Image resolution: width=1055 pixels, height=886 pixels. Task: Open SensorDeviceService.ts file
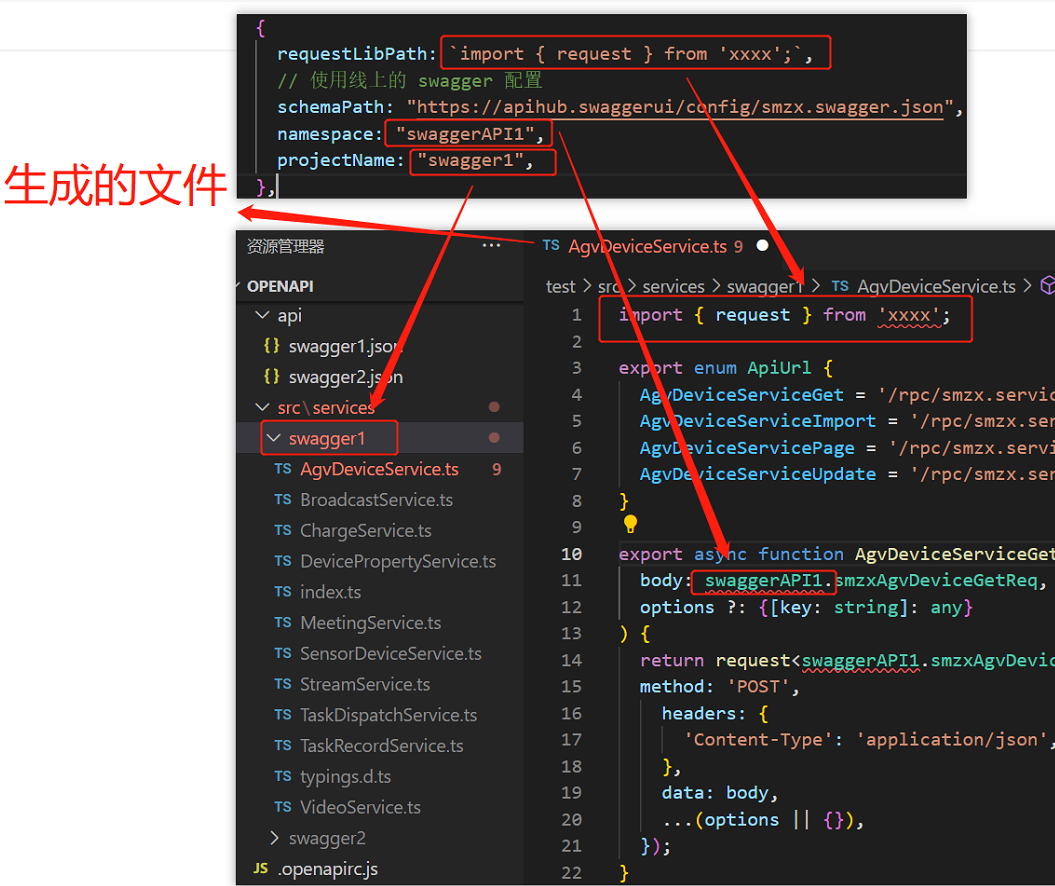point(391,653)
